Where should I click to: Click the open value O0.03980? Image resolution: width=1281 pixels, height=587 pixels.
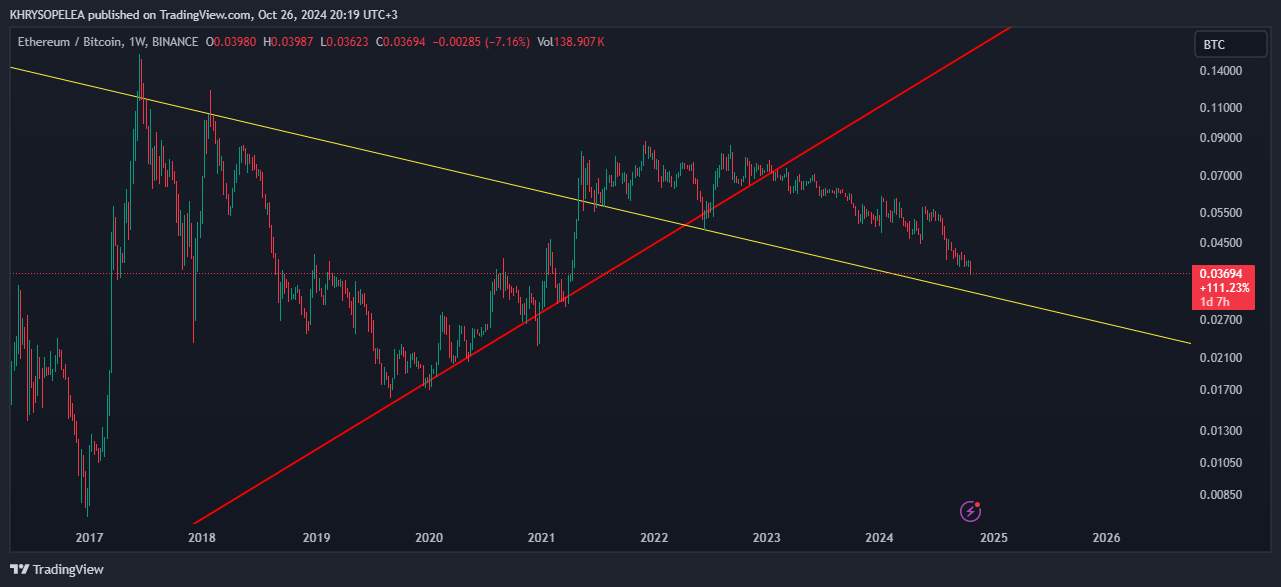231,42
